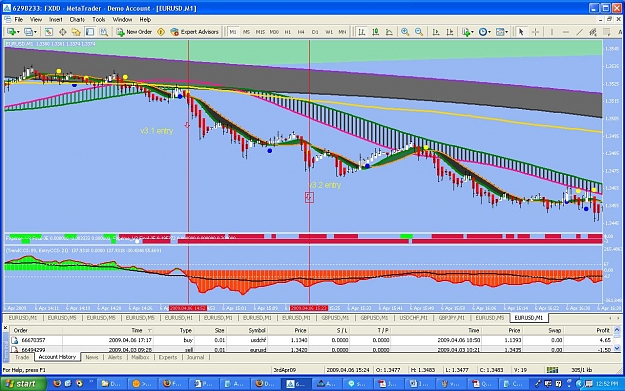
Task: Select the arrow cursor tool
Action: coord(521,32)
